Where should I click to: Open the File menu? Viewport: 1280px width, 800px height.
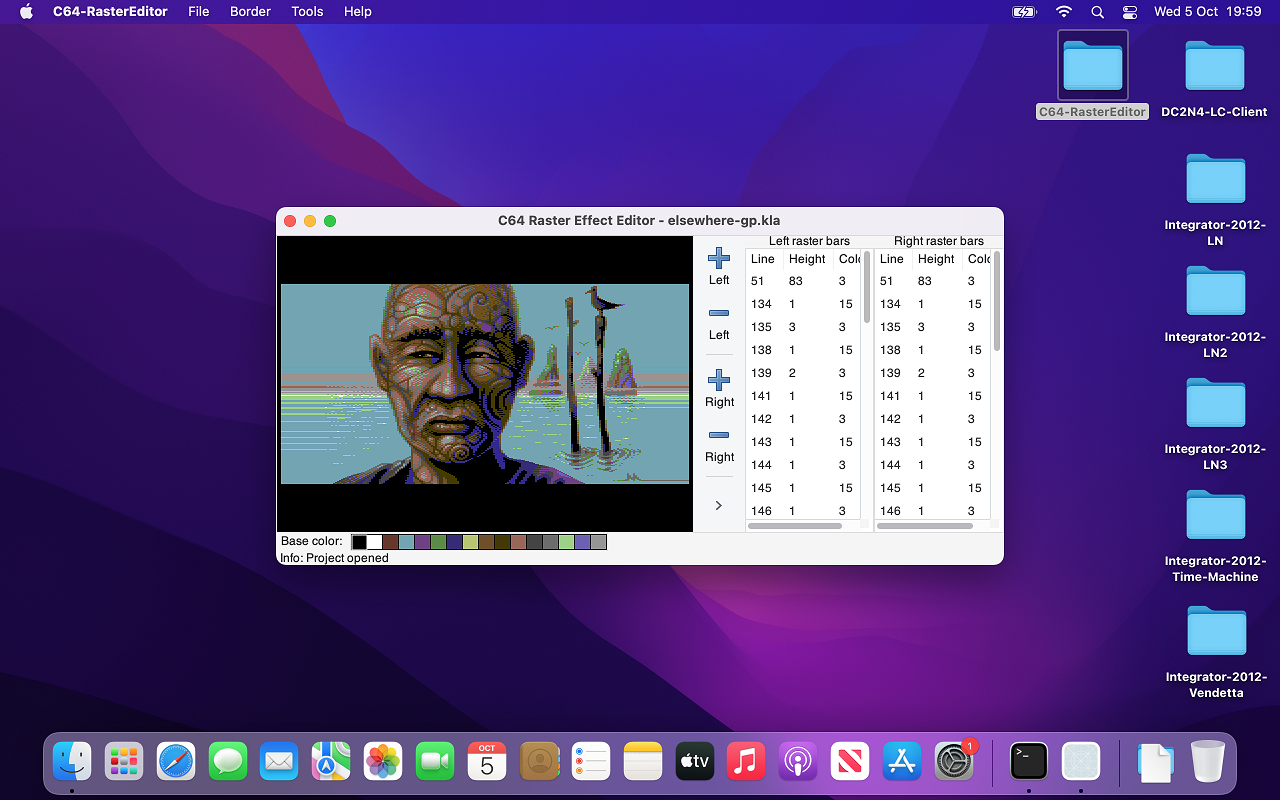199,12
